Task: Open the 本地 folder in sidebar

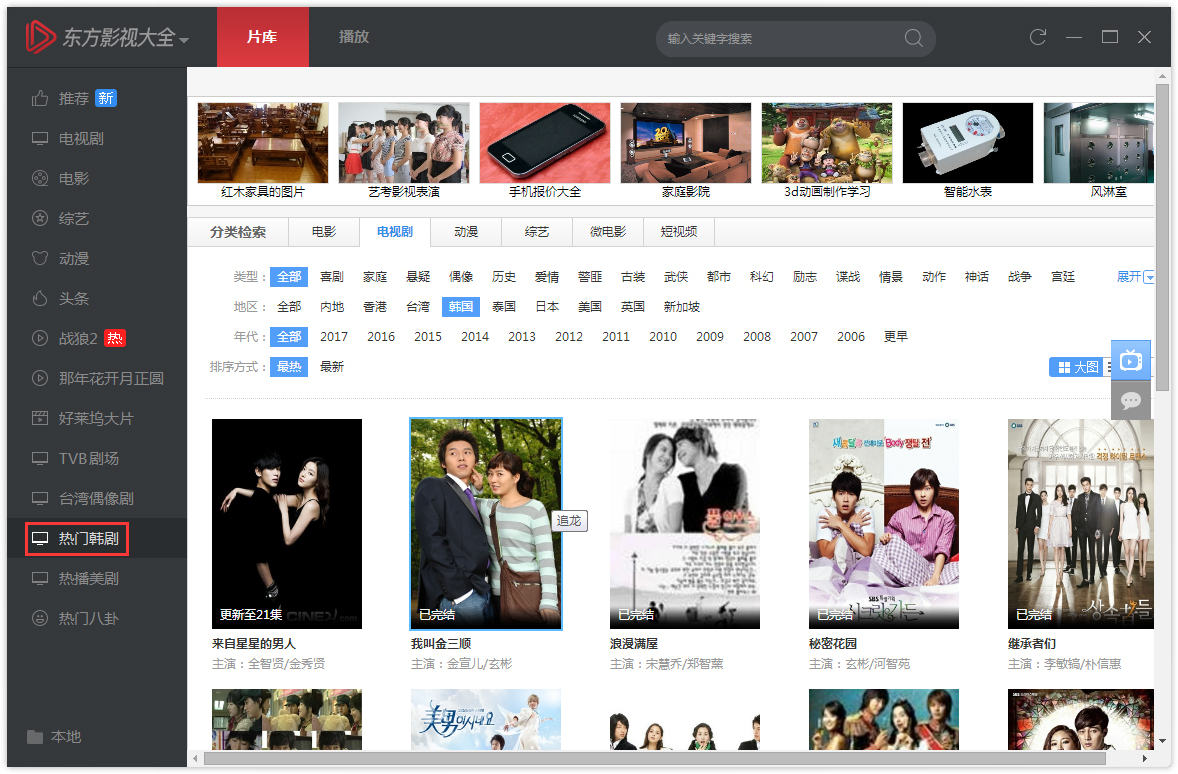Action: pos(65,736)
